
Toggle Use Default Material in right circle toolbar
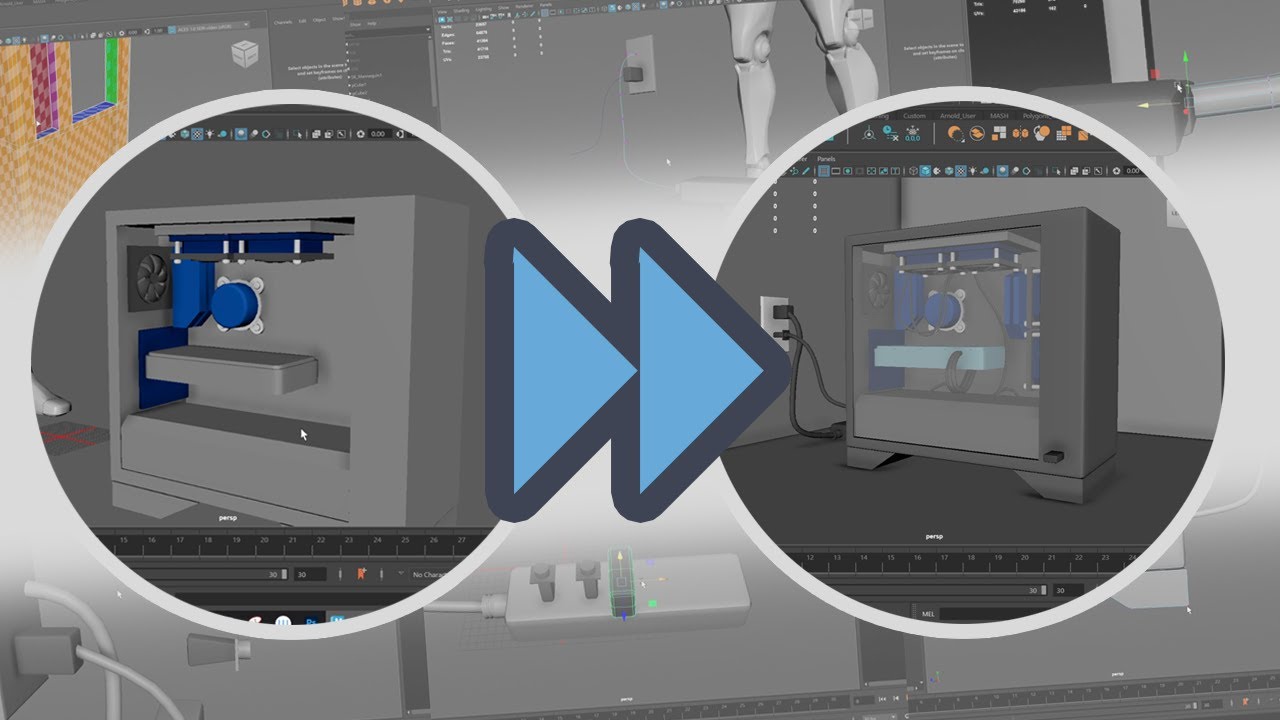(x=937, y=170)
